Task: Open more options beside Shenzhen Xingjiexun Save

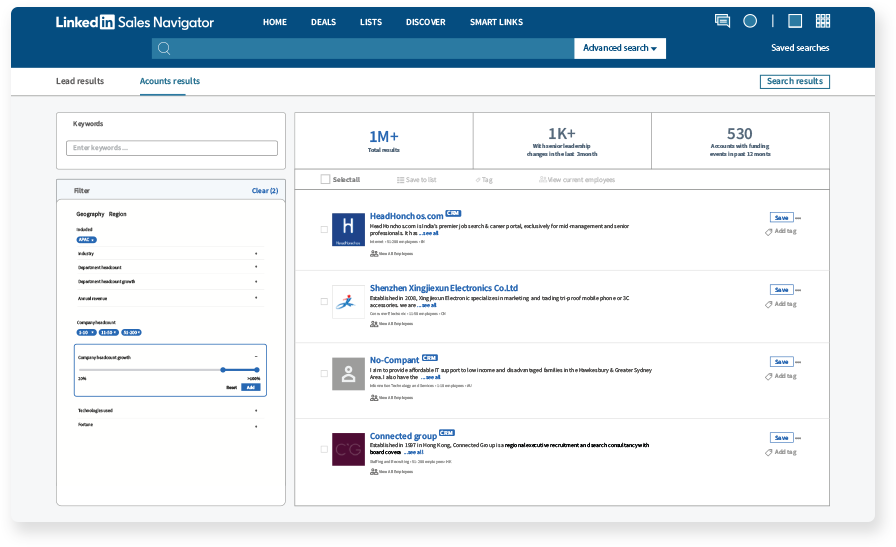Action: click(x=798, y=290)
